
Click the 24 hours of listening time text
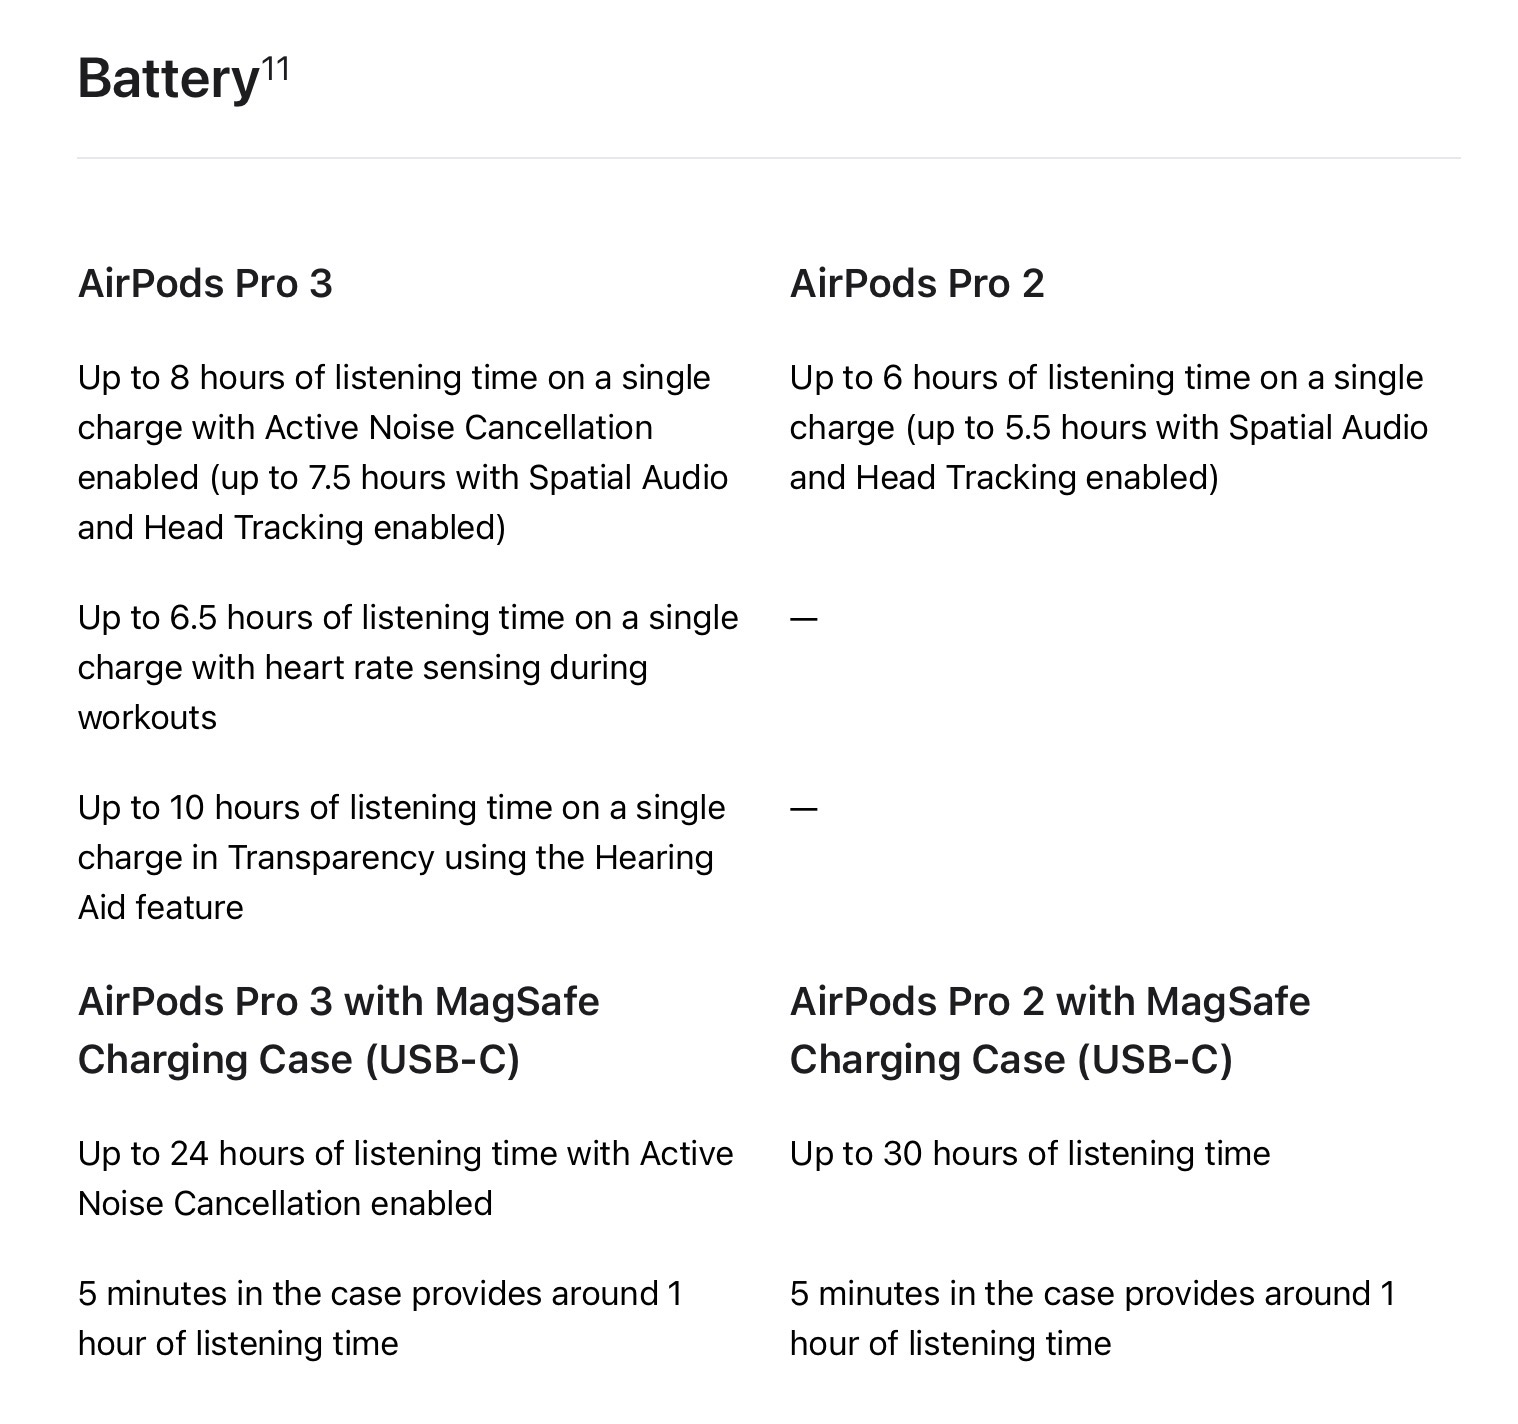click(406, 1178)
